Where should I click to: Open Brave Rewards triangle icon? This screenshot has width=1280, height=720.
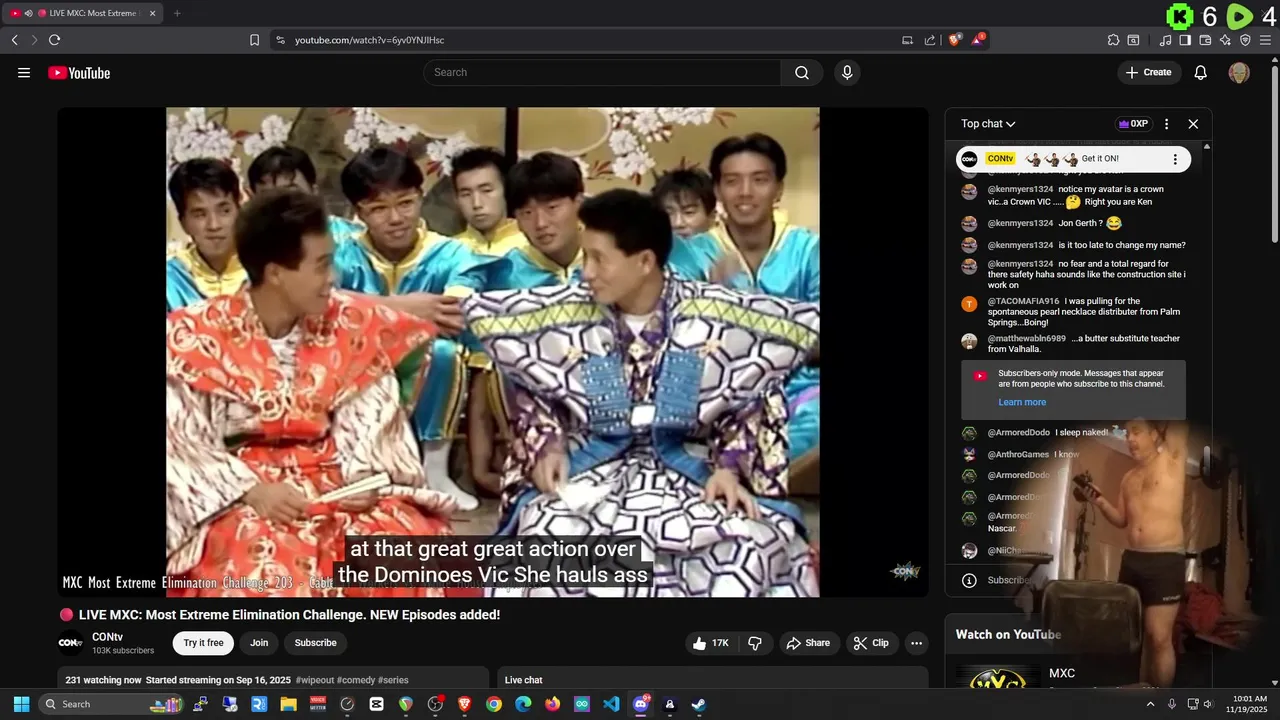(x=978, y=40)
